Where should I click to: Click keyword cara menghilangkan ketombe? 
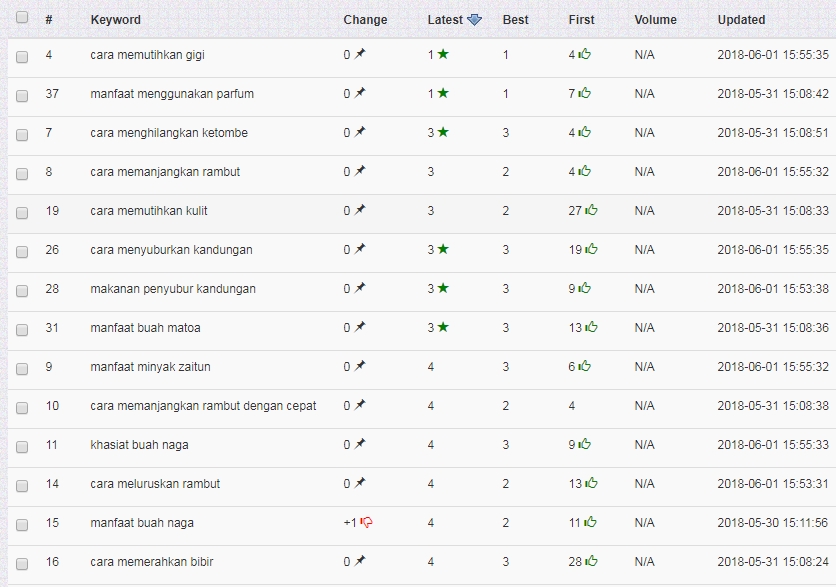(169, 133)
